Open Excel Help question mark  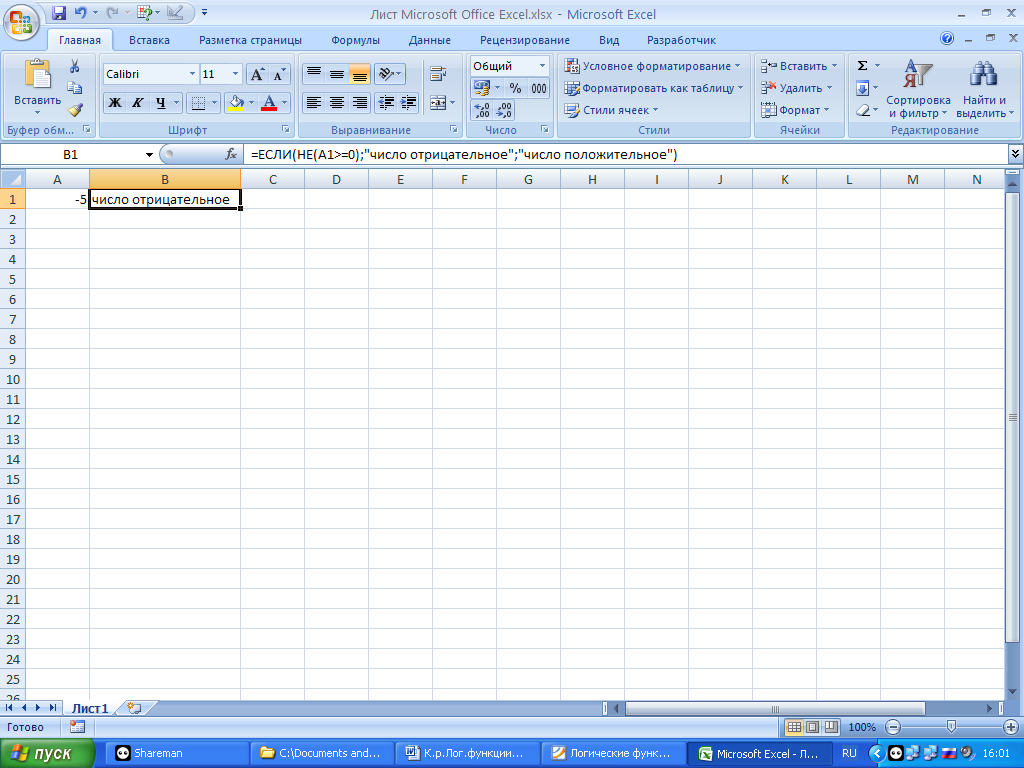click(947, 39)
